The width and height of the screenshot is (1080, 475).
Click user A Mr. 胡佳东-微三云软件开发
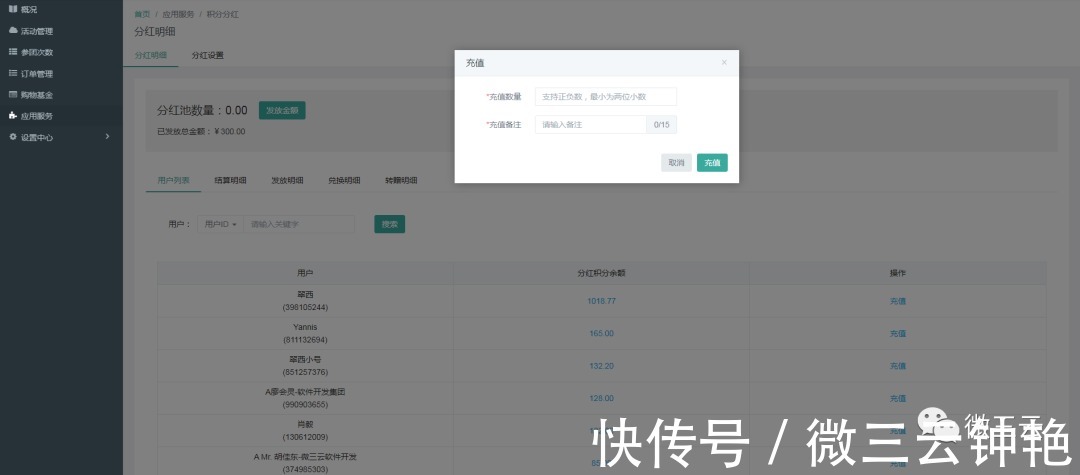(305, 457)
